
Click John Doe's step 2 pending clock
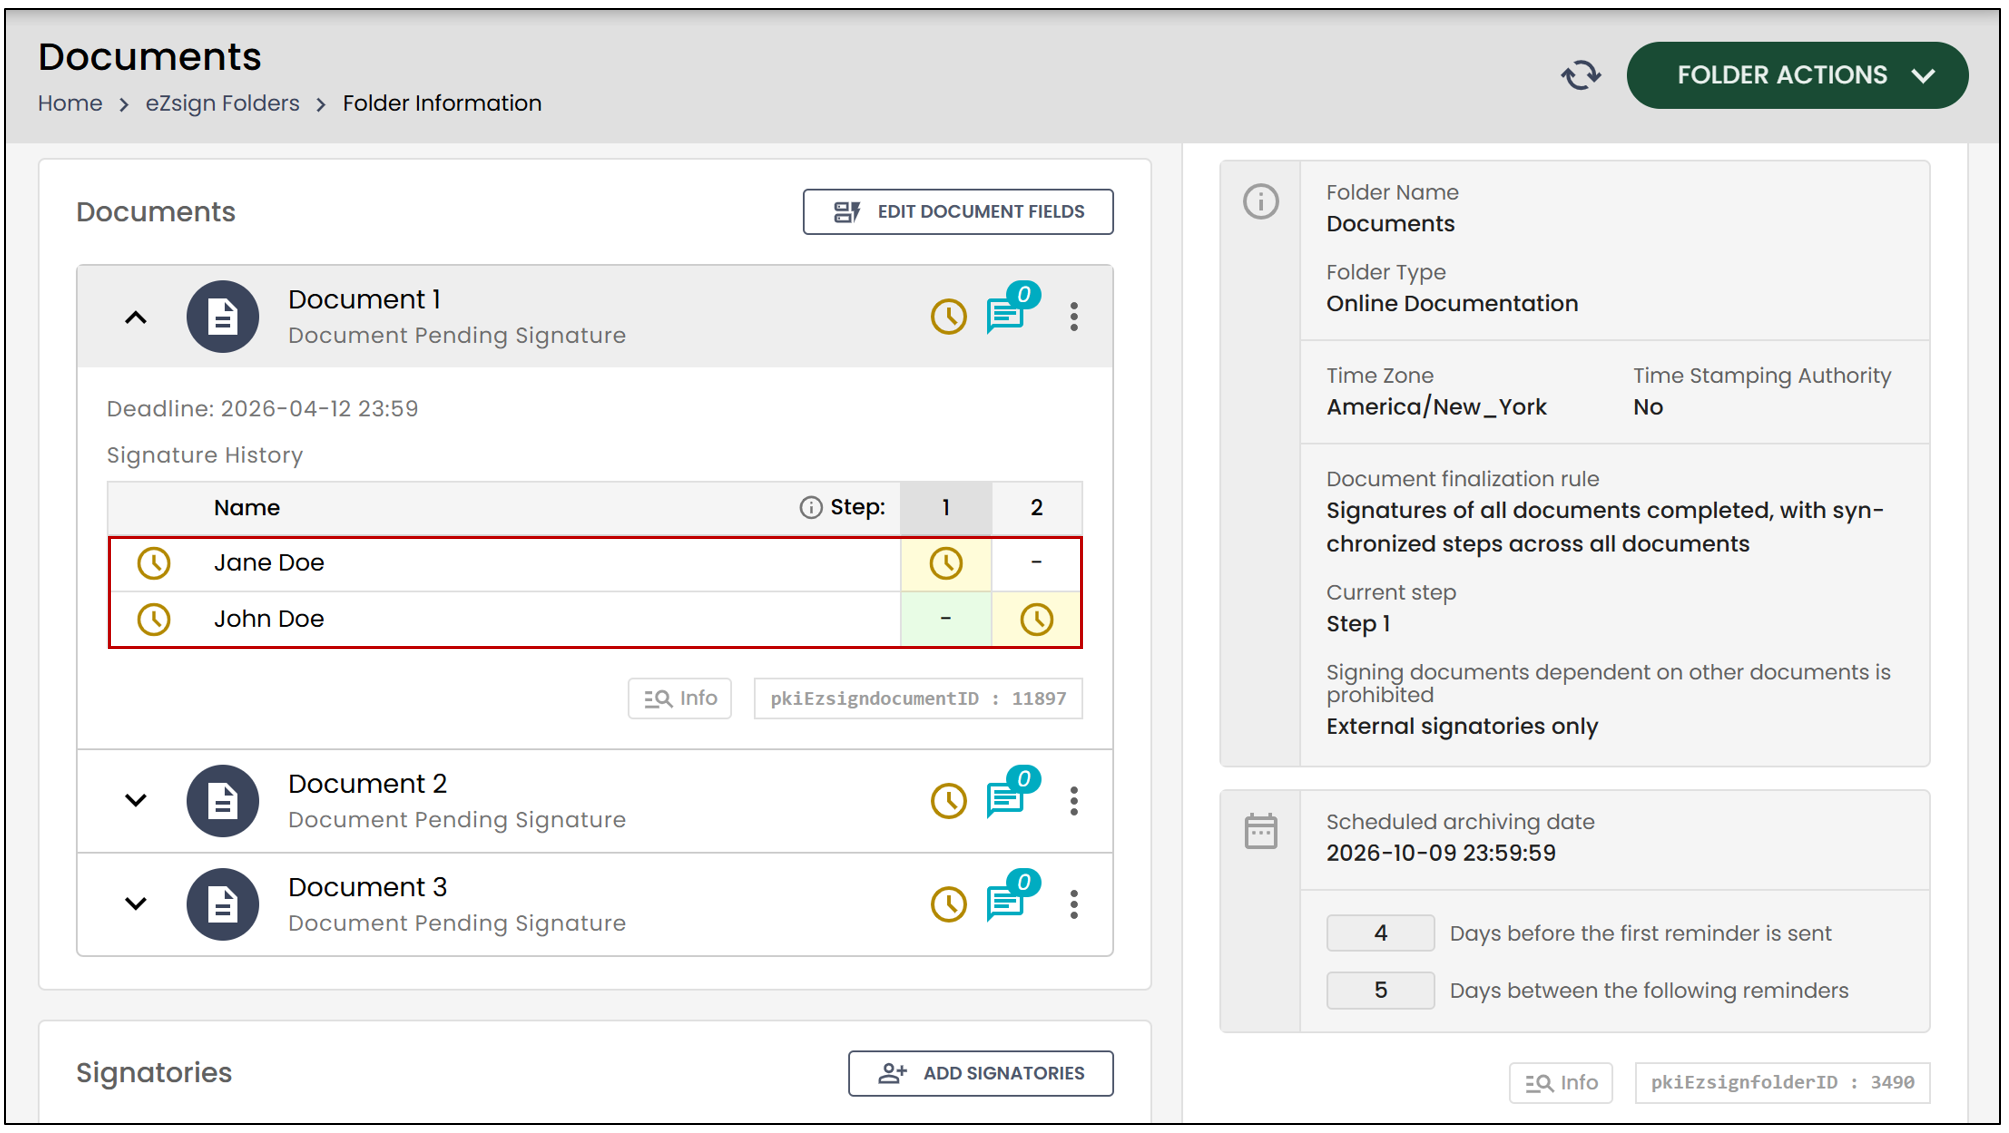[1036, 620]
